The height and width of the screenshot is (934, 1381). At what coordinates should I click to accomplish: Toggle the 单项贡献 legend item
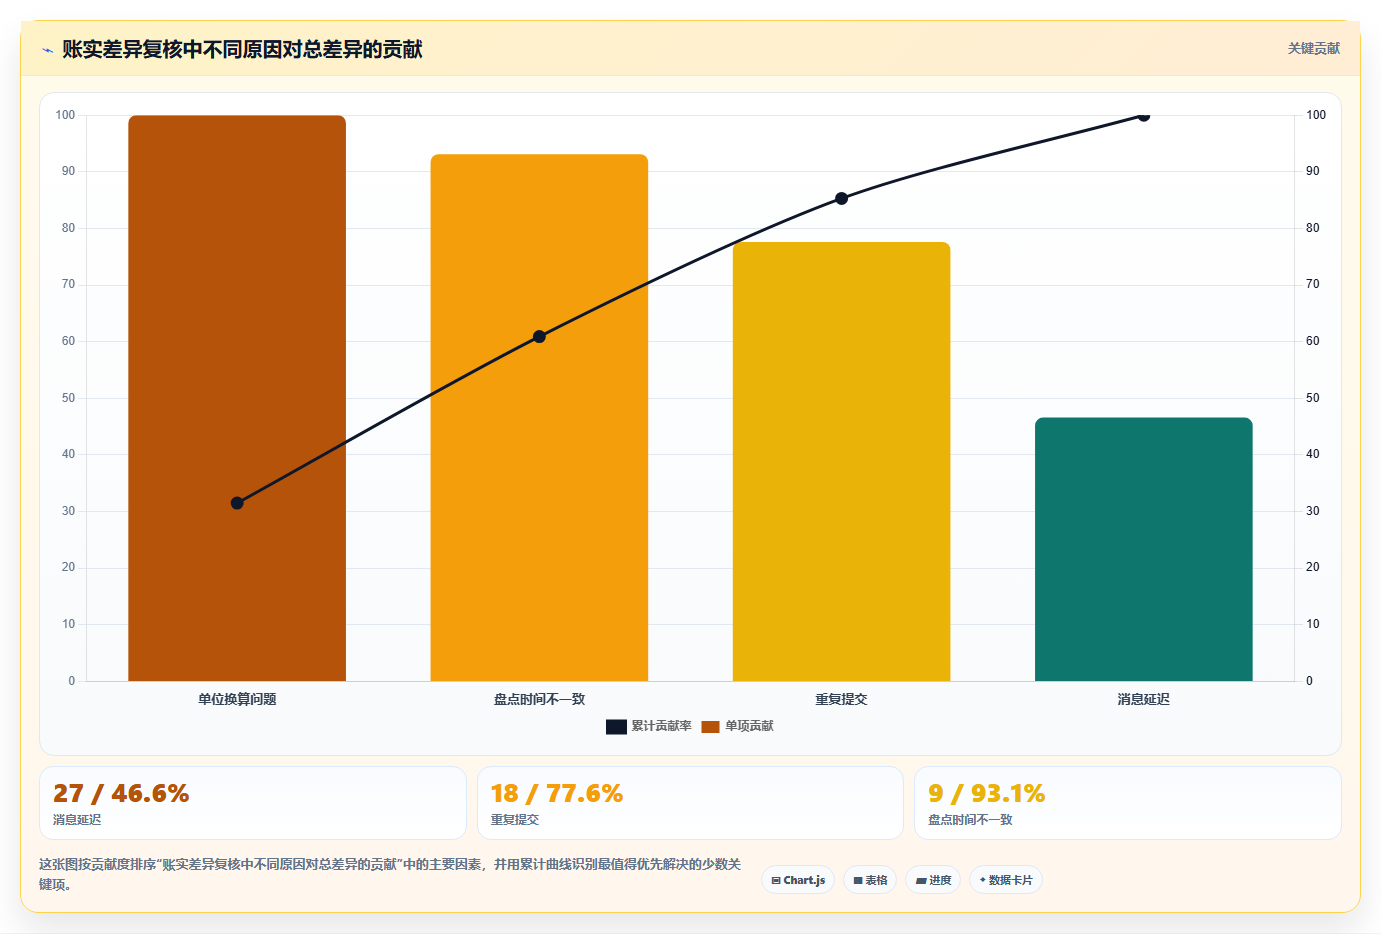[x=737, y=726]
